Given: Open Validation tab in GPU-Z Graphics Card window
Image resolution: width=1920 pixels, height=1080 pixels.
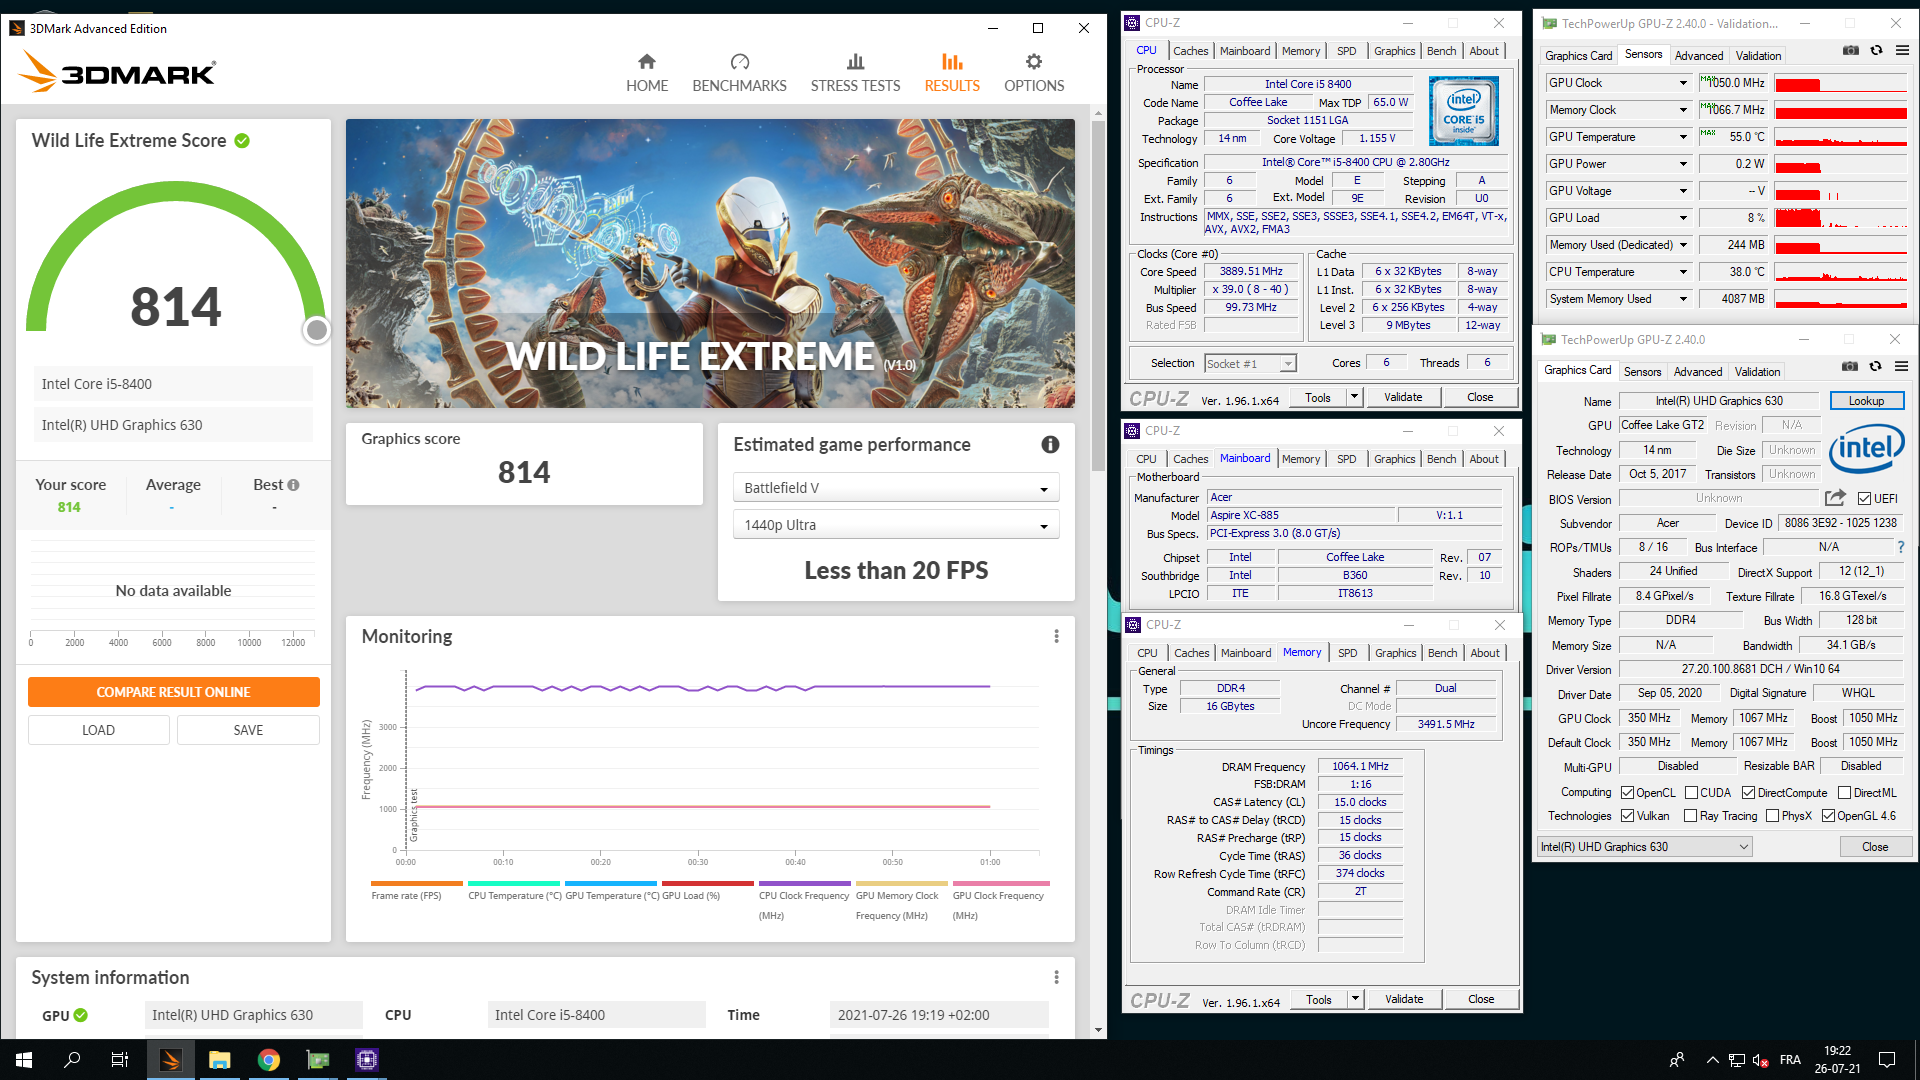Looking at the screenshot, I should click(x=1757, y=372).
